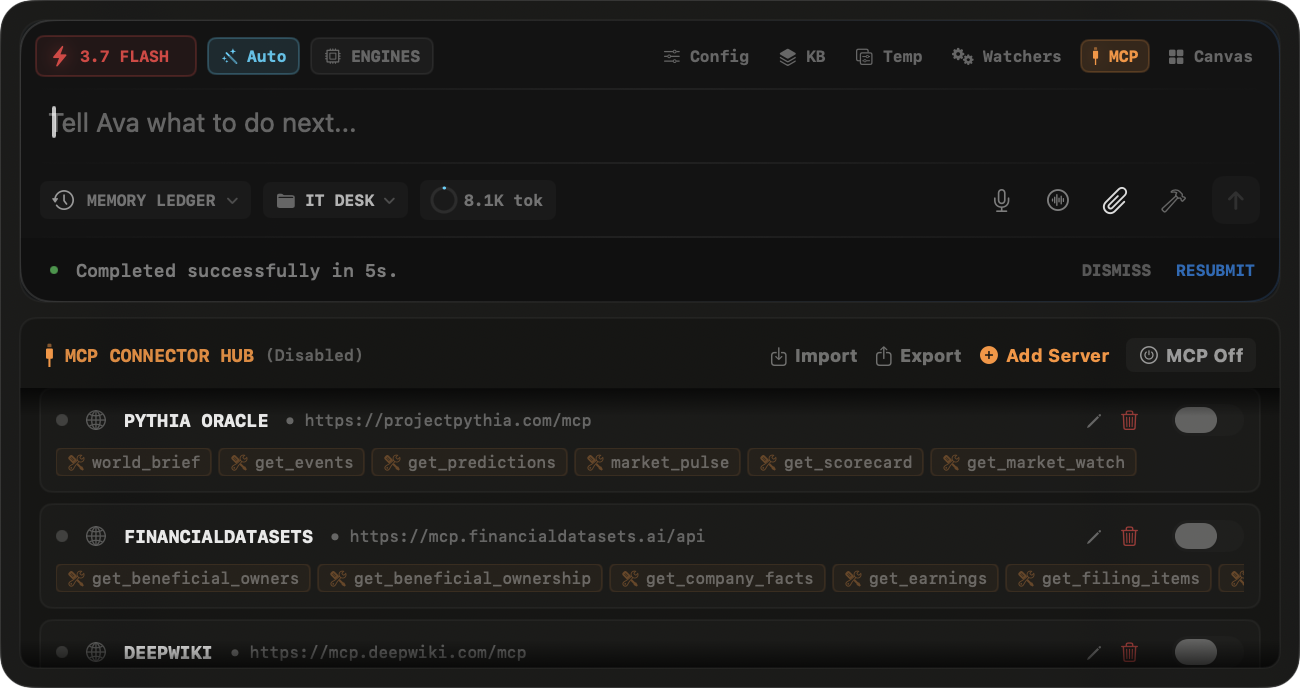Open the Canvas tab
The image size is (1300, 688).
1210,56
